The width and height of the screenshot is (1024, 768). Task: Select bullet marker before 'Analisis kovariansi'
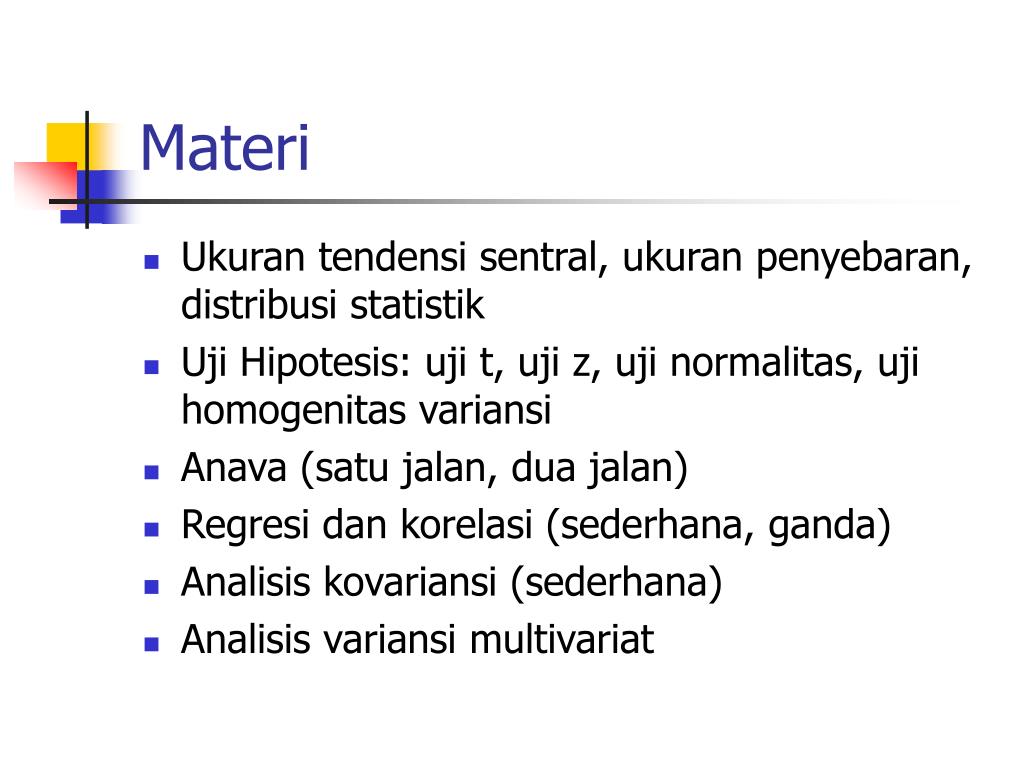pos(152,586)
